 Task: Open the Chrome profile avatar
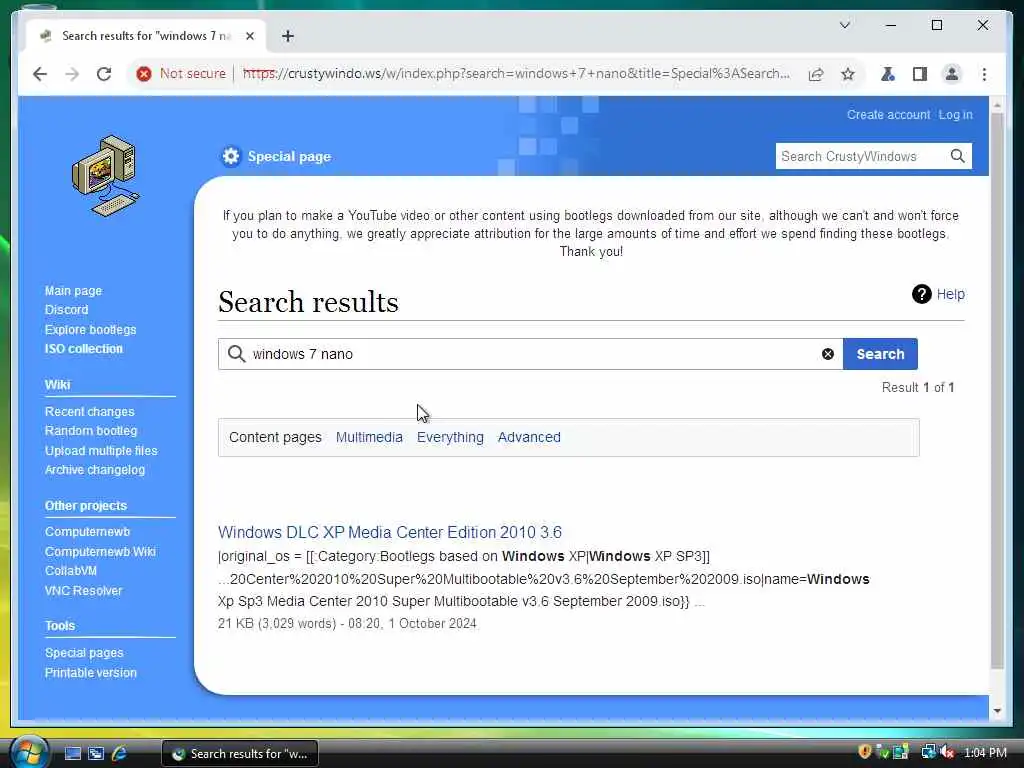click(x=952, y=74)
